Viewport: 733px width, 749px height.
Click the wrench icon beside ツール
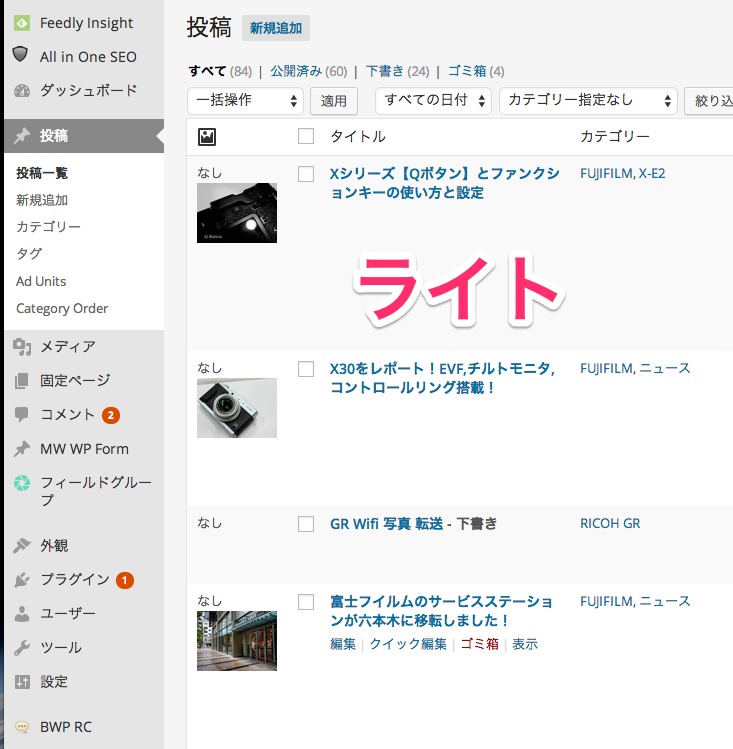[x=22, y=648]
